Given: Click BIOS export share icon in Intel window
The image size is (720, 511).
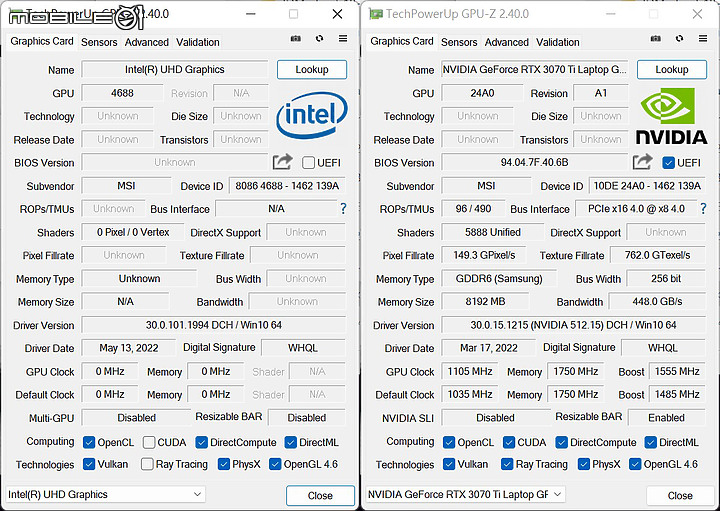Looking at the screenshot, I should coord(282,162).
